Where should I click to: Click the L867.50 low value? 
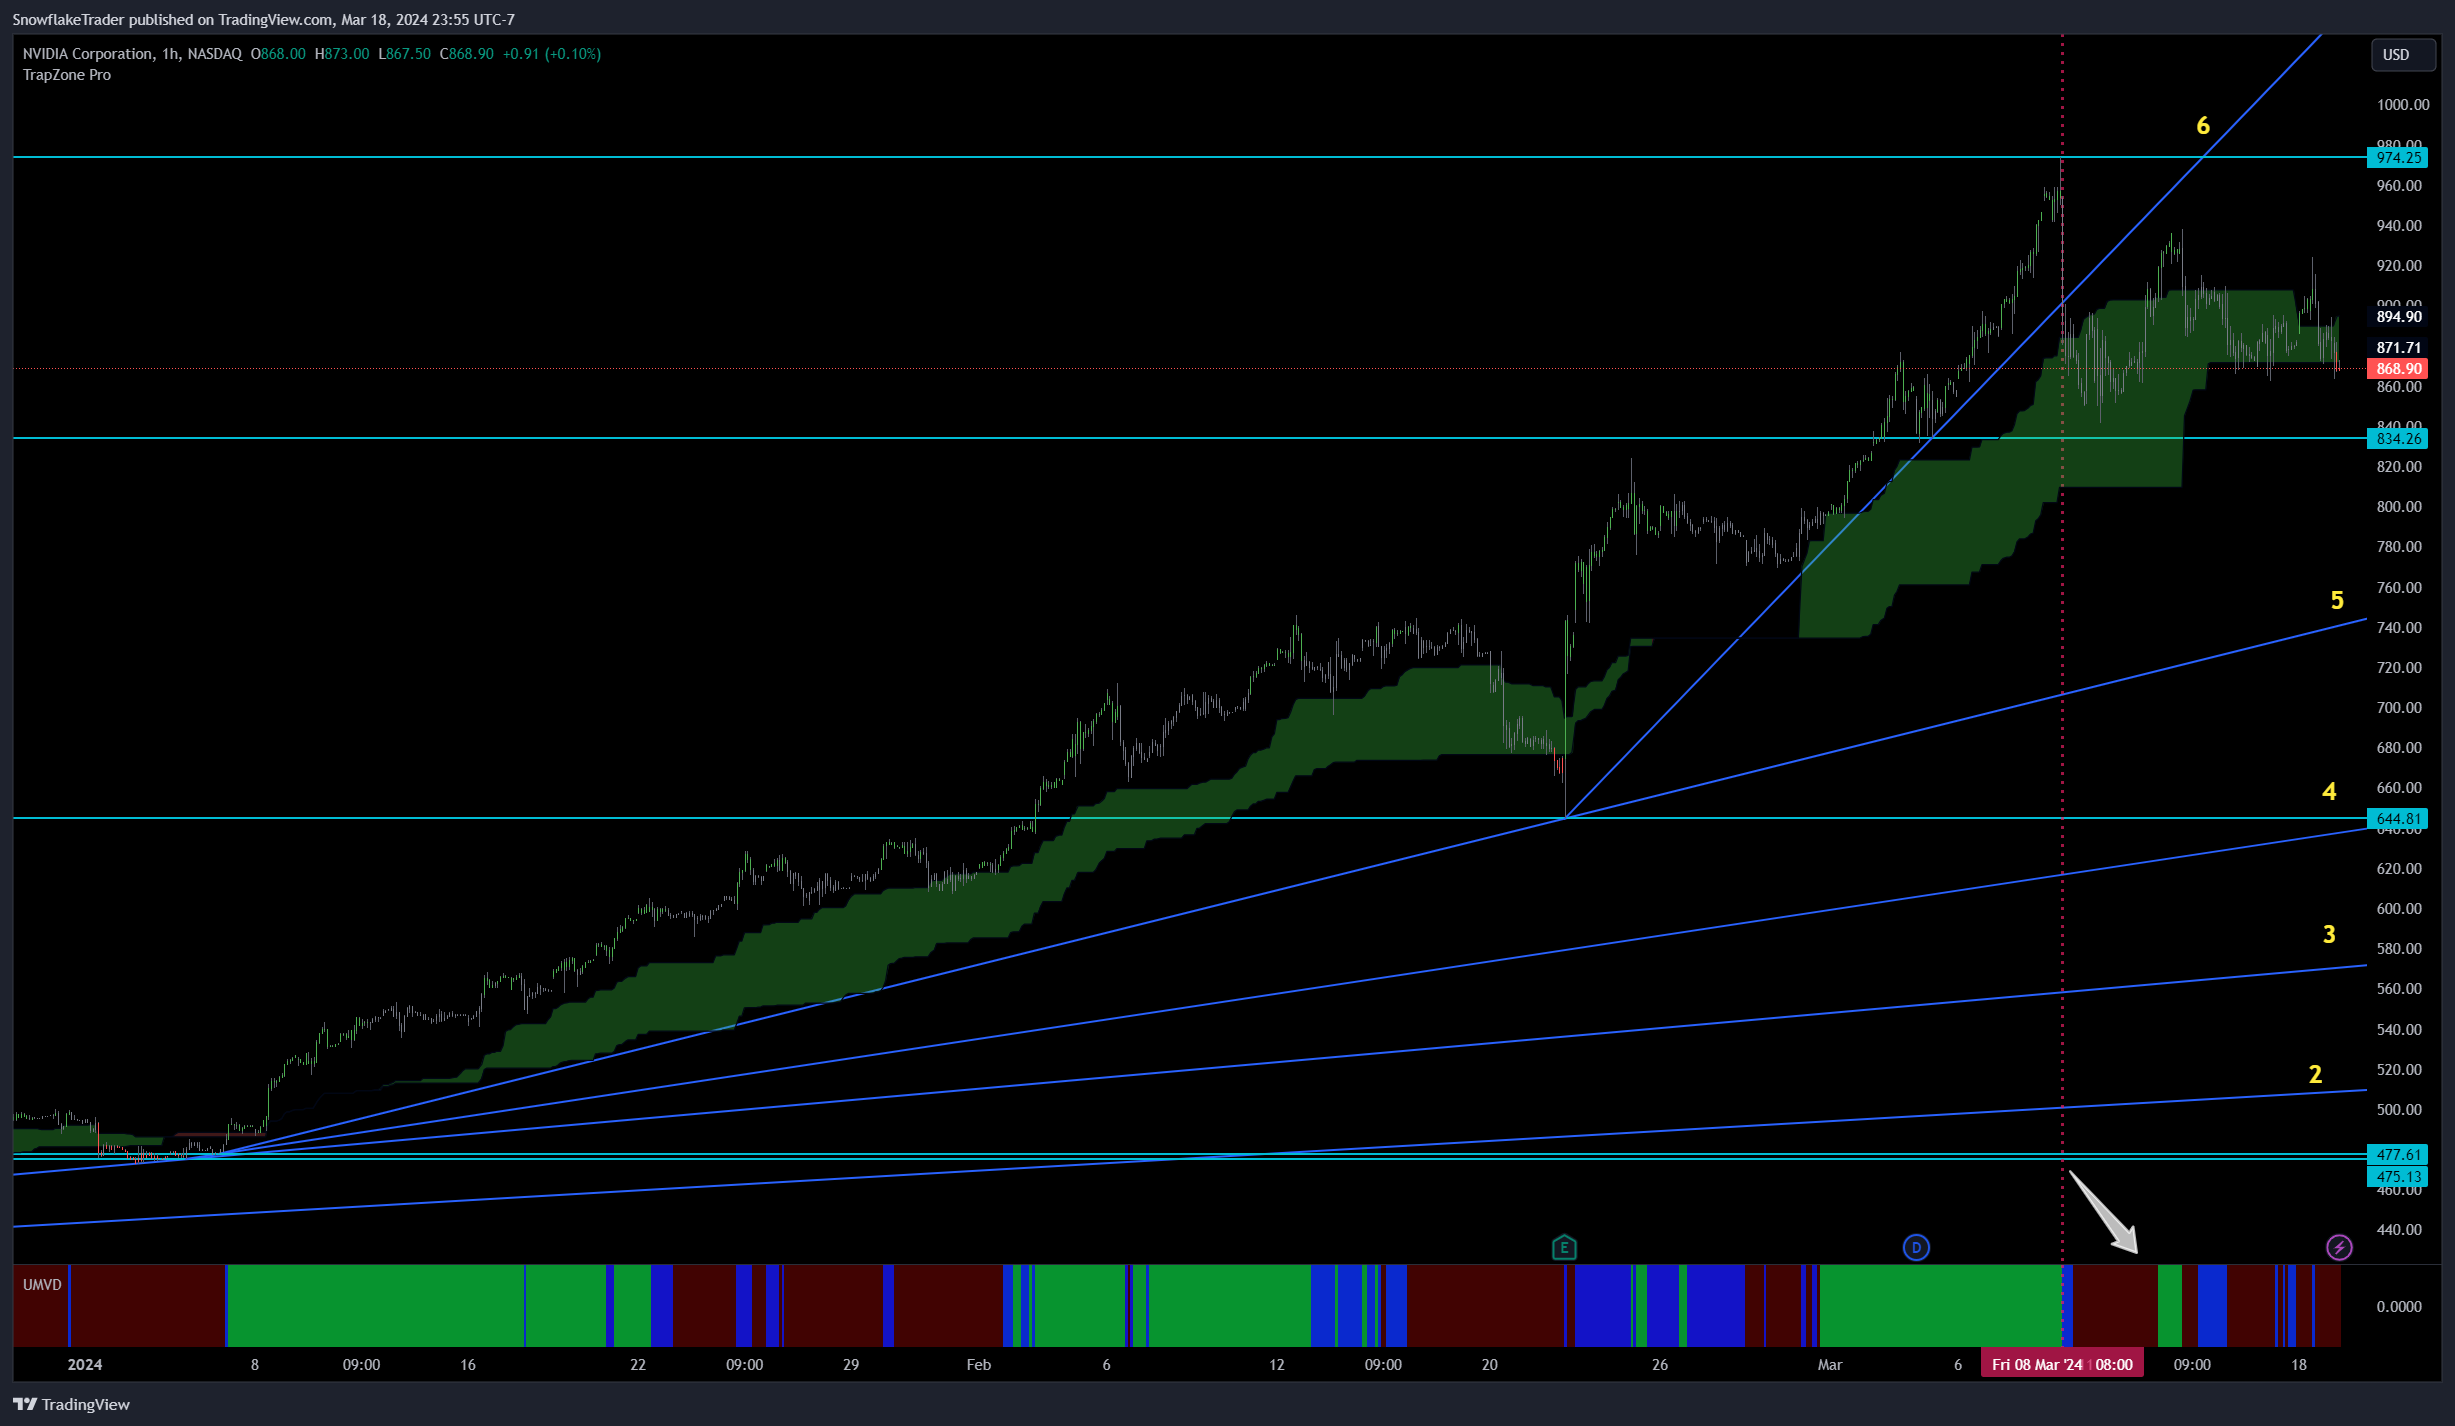tap(405, 54)
